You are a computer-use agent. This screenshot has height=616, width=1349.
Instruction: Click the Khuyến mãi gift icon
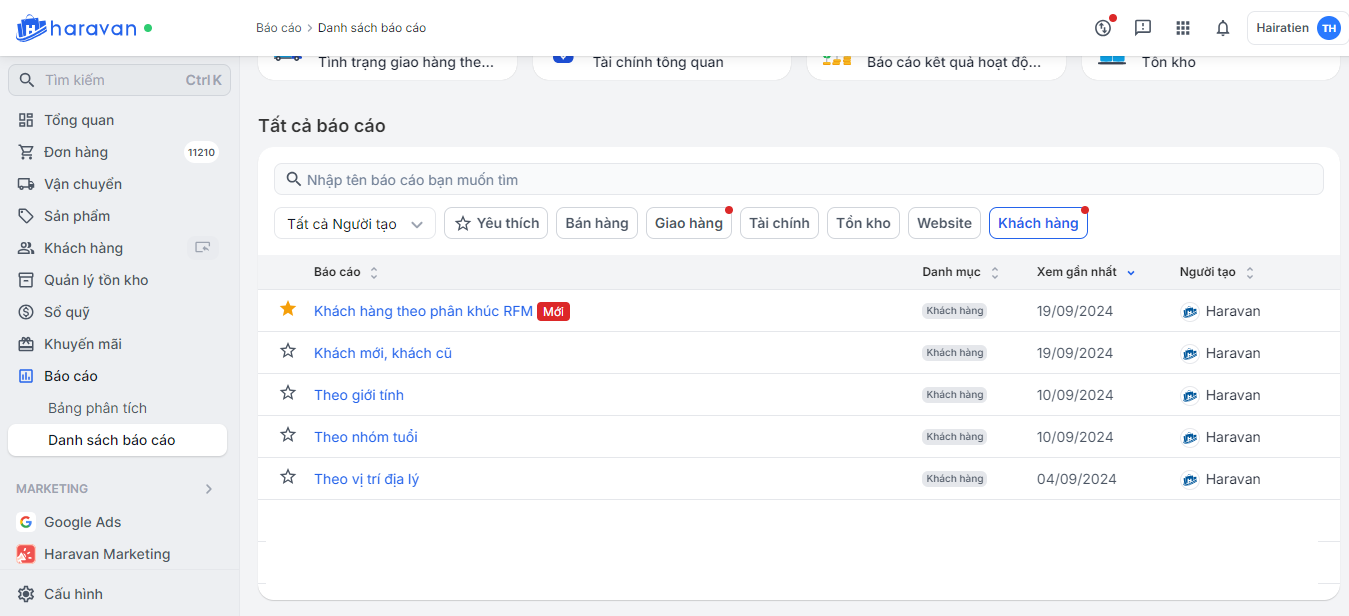[x=26, y=344]
